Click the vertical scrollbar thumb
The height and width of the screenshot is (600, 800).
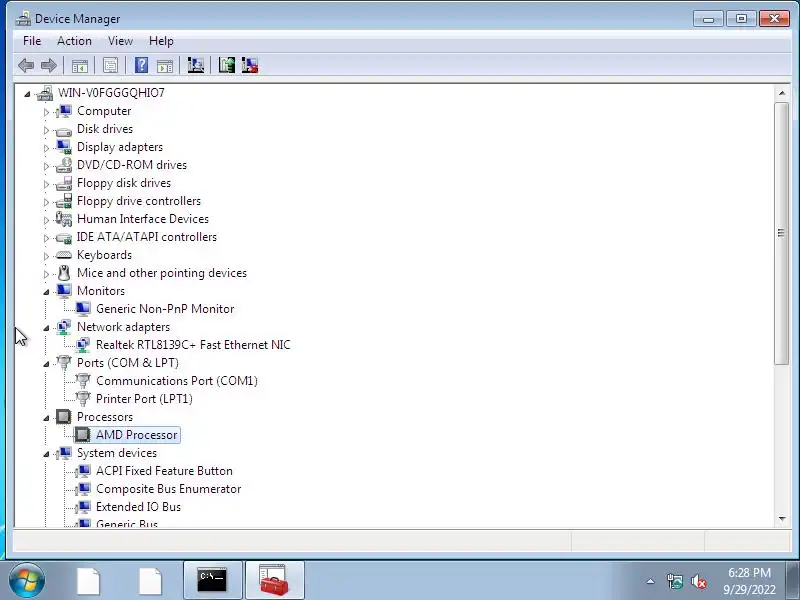pos(782,233)
